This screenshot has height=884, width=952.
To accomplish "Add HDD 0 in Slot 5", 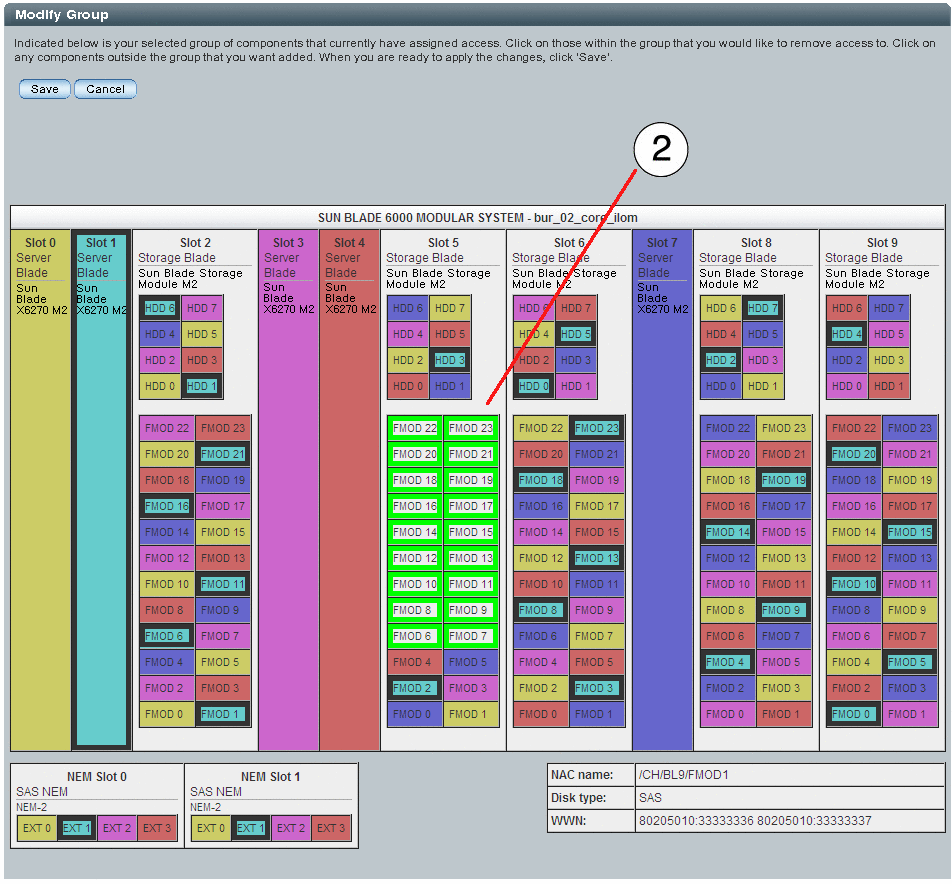I will [x=408, y=386].
